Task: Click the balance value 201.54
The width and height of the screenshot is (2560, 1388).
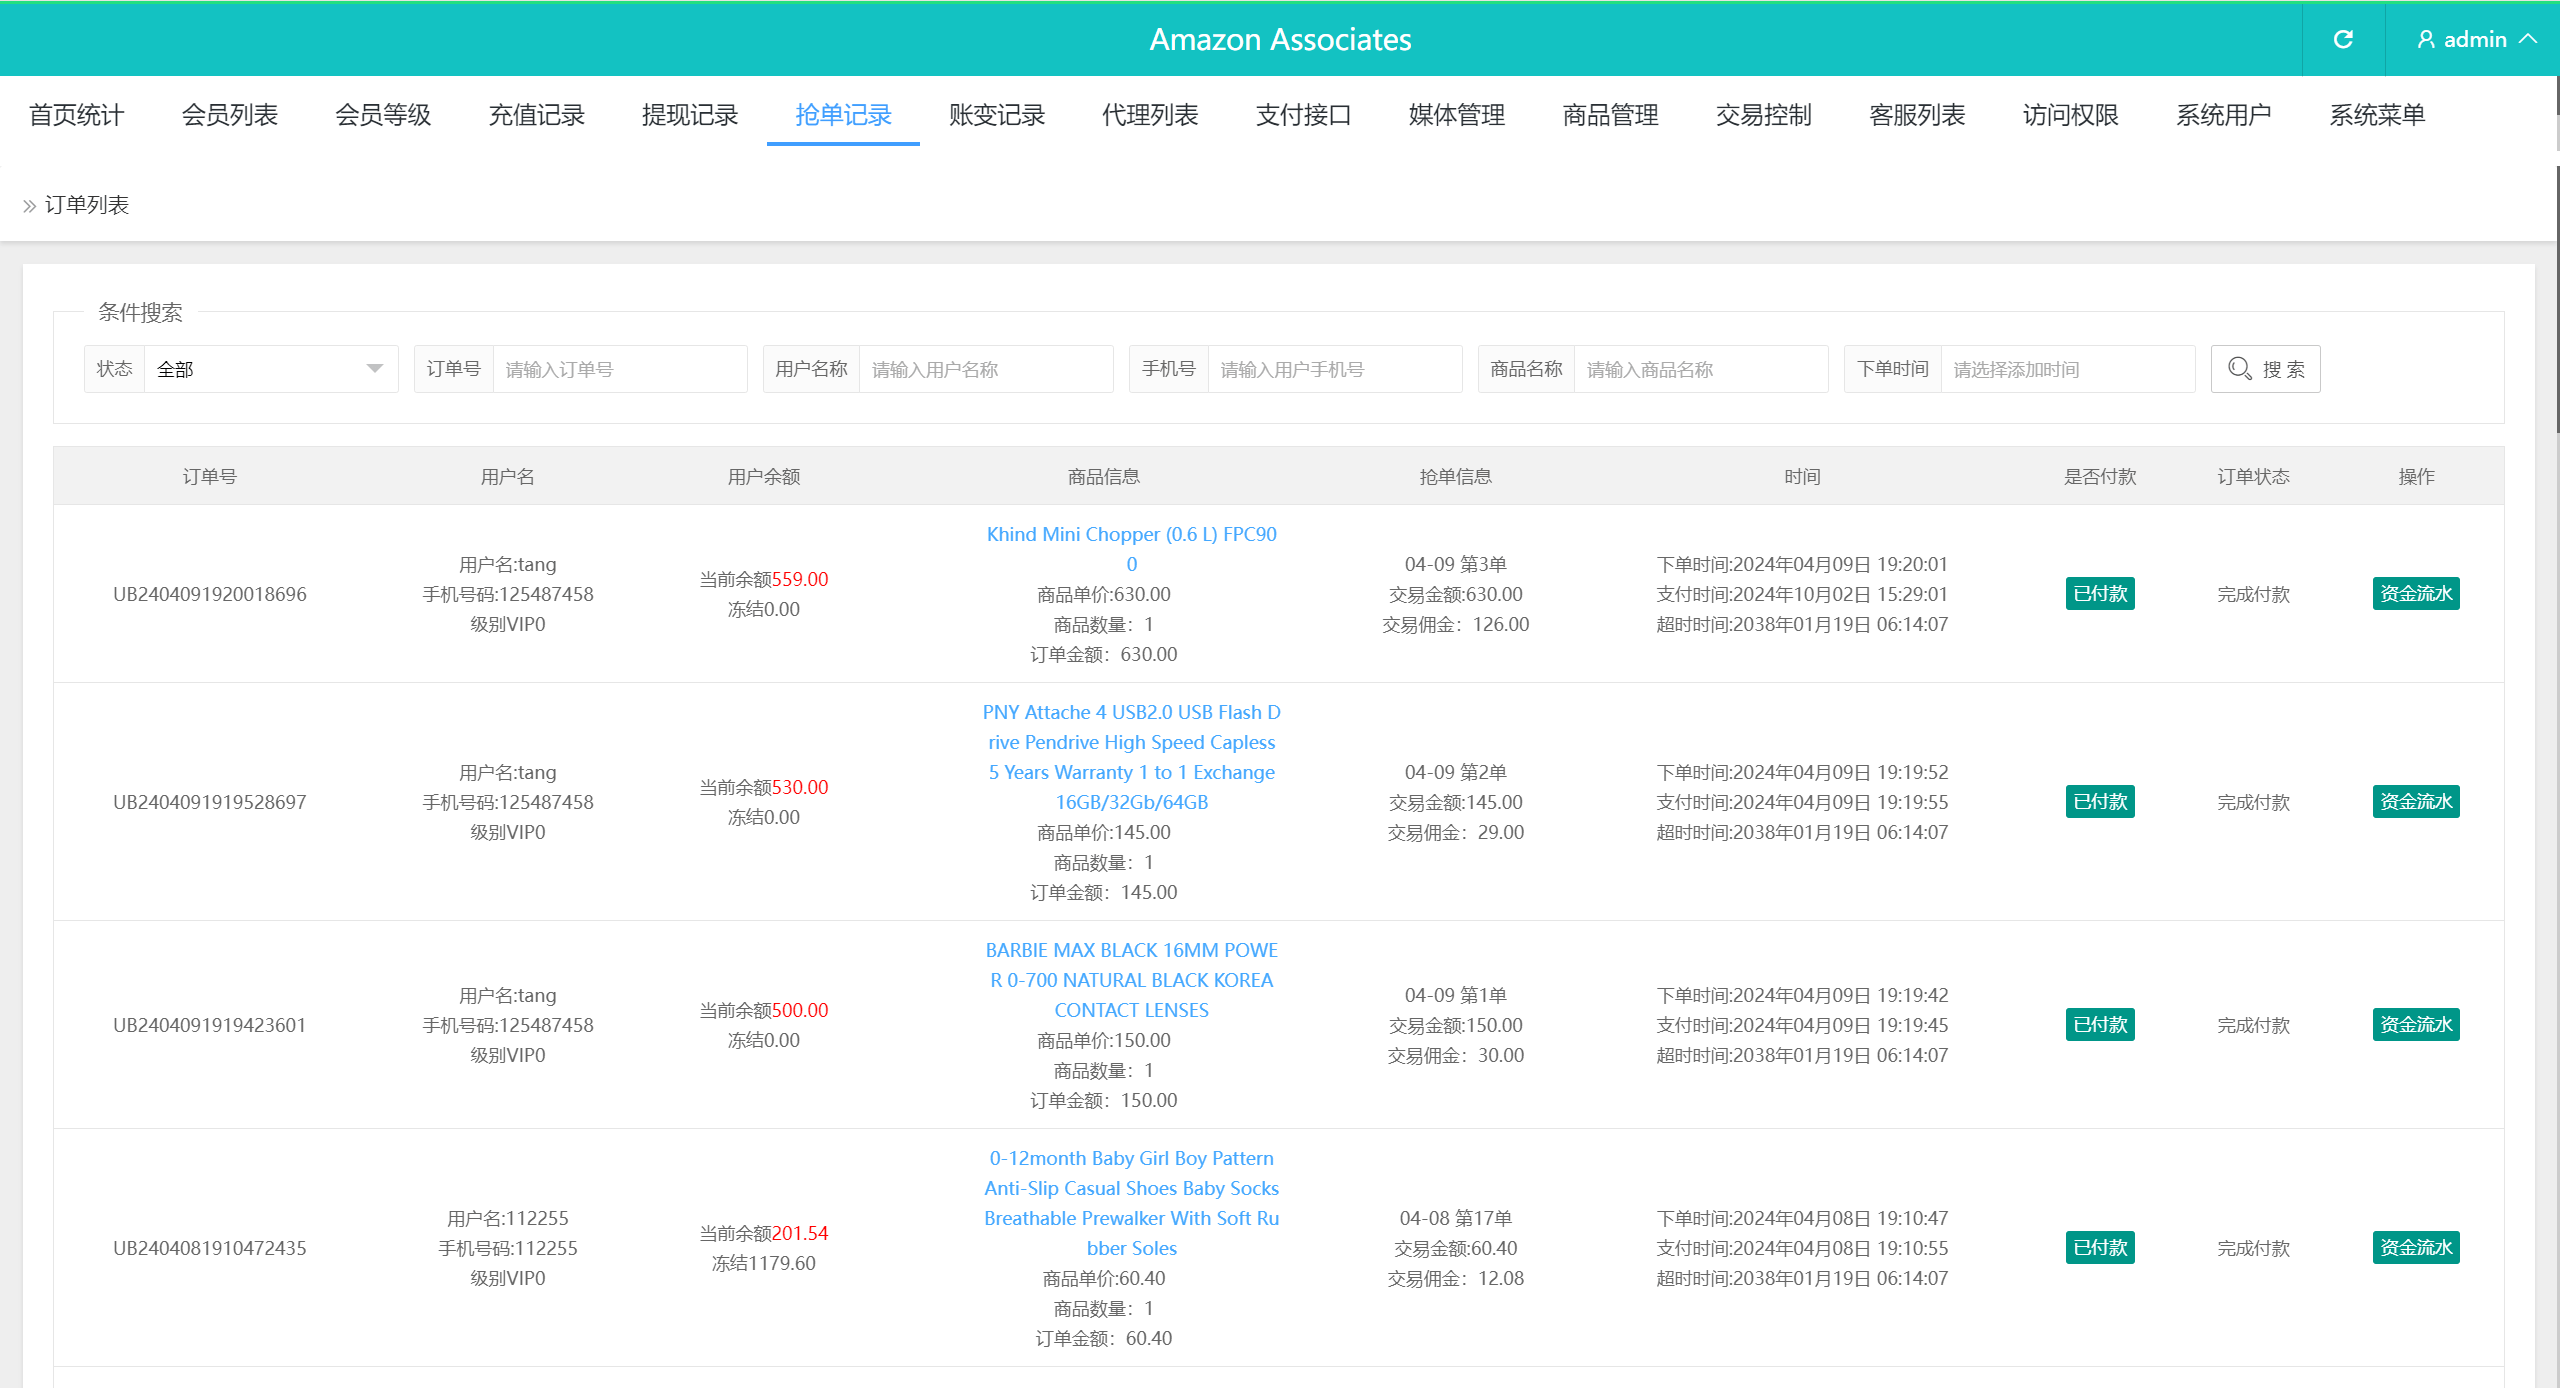Action: pos(800,1233)
